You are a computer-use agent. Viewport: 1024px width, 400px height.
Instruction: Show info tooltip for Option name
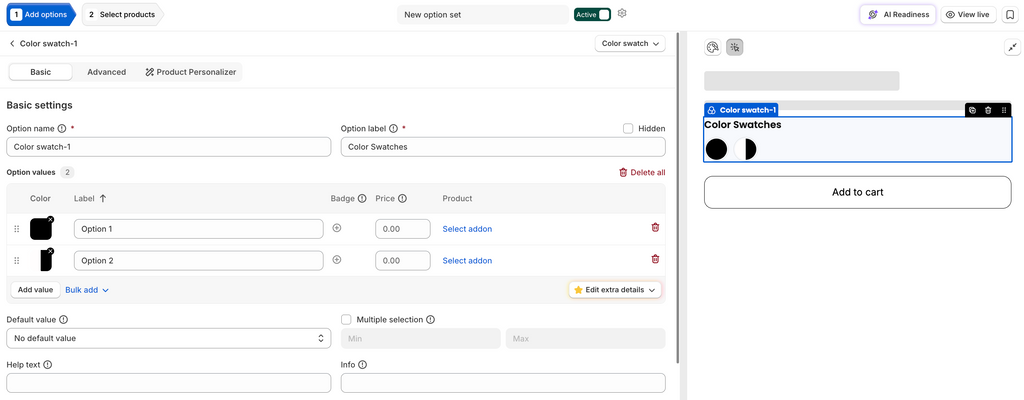tap(62, 129)
